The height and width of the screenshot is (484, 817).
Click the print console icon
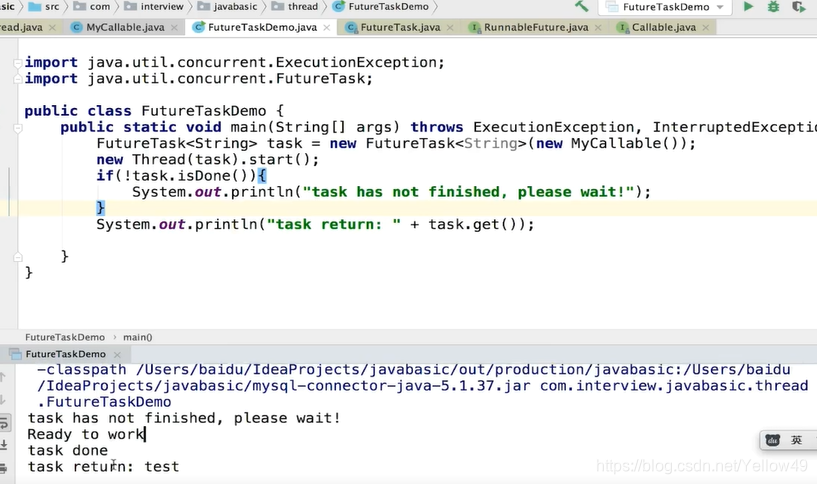[x=4, y=467]
